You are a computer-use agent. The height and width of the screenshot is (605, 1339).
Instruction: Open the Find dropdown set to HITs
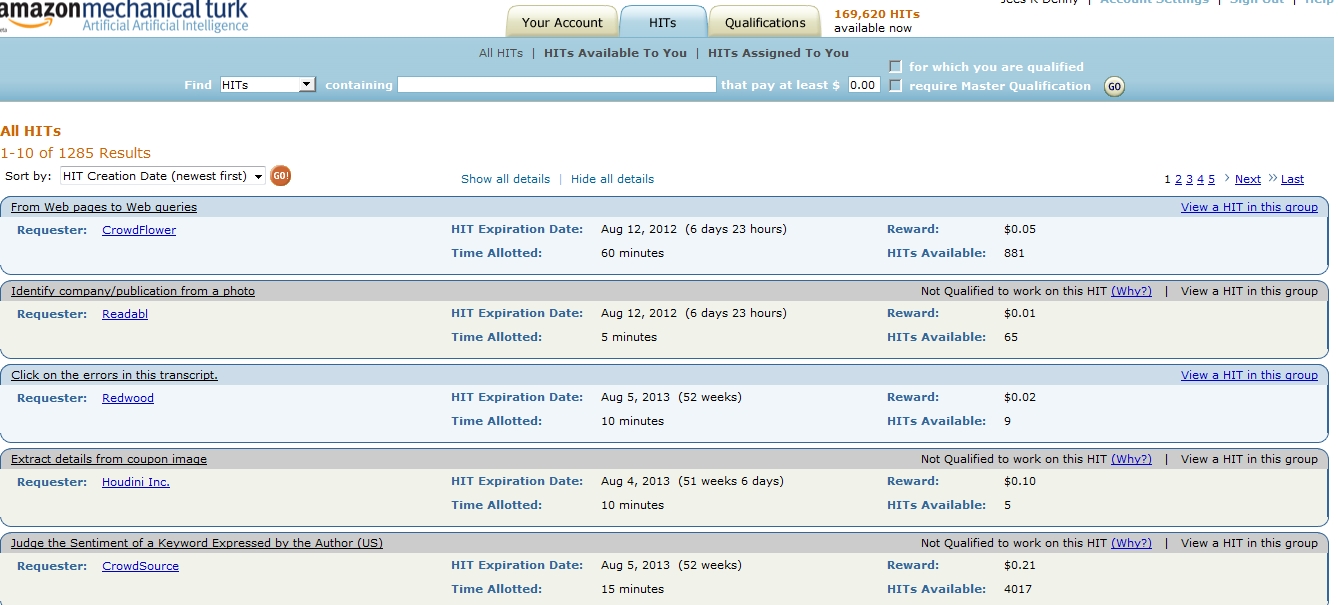click(268, 85)
